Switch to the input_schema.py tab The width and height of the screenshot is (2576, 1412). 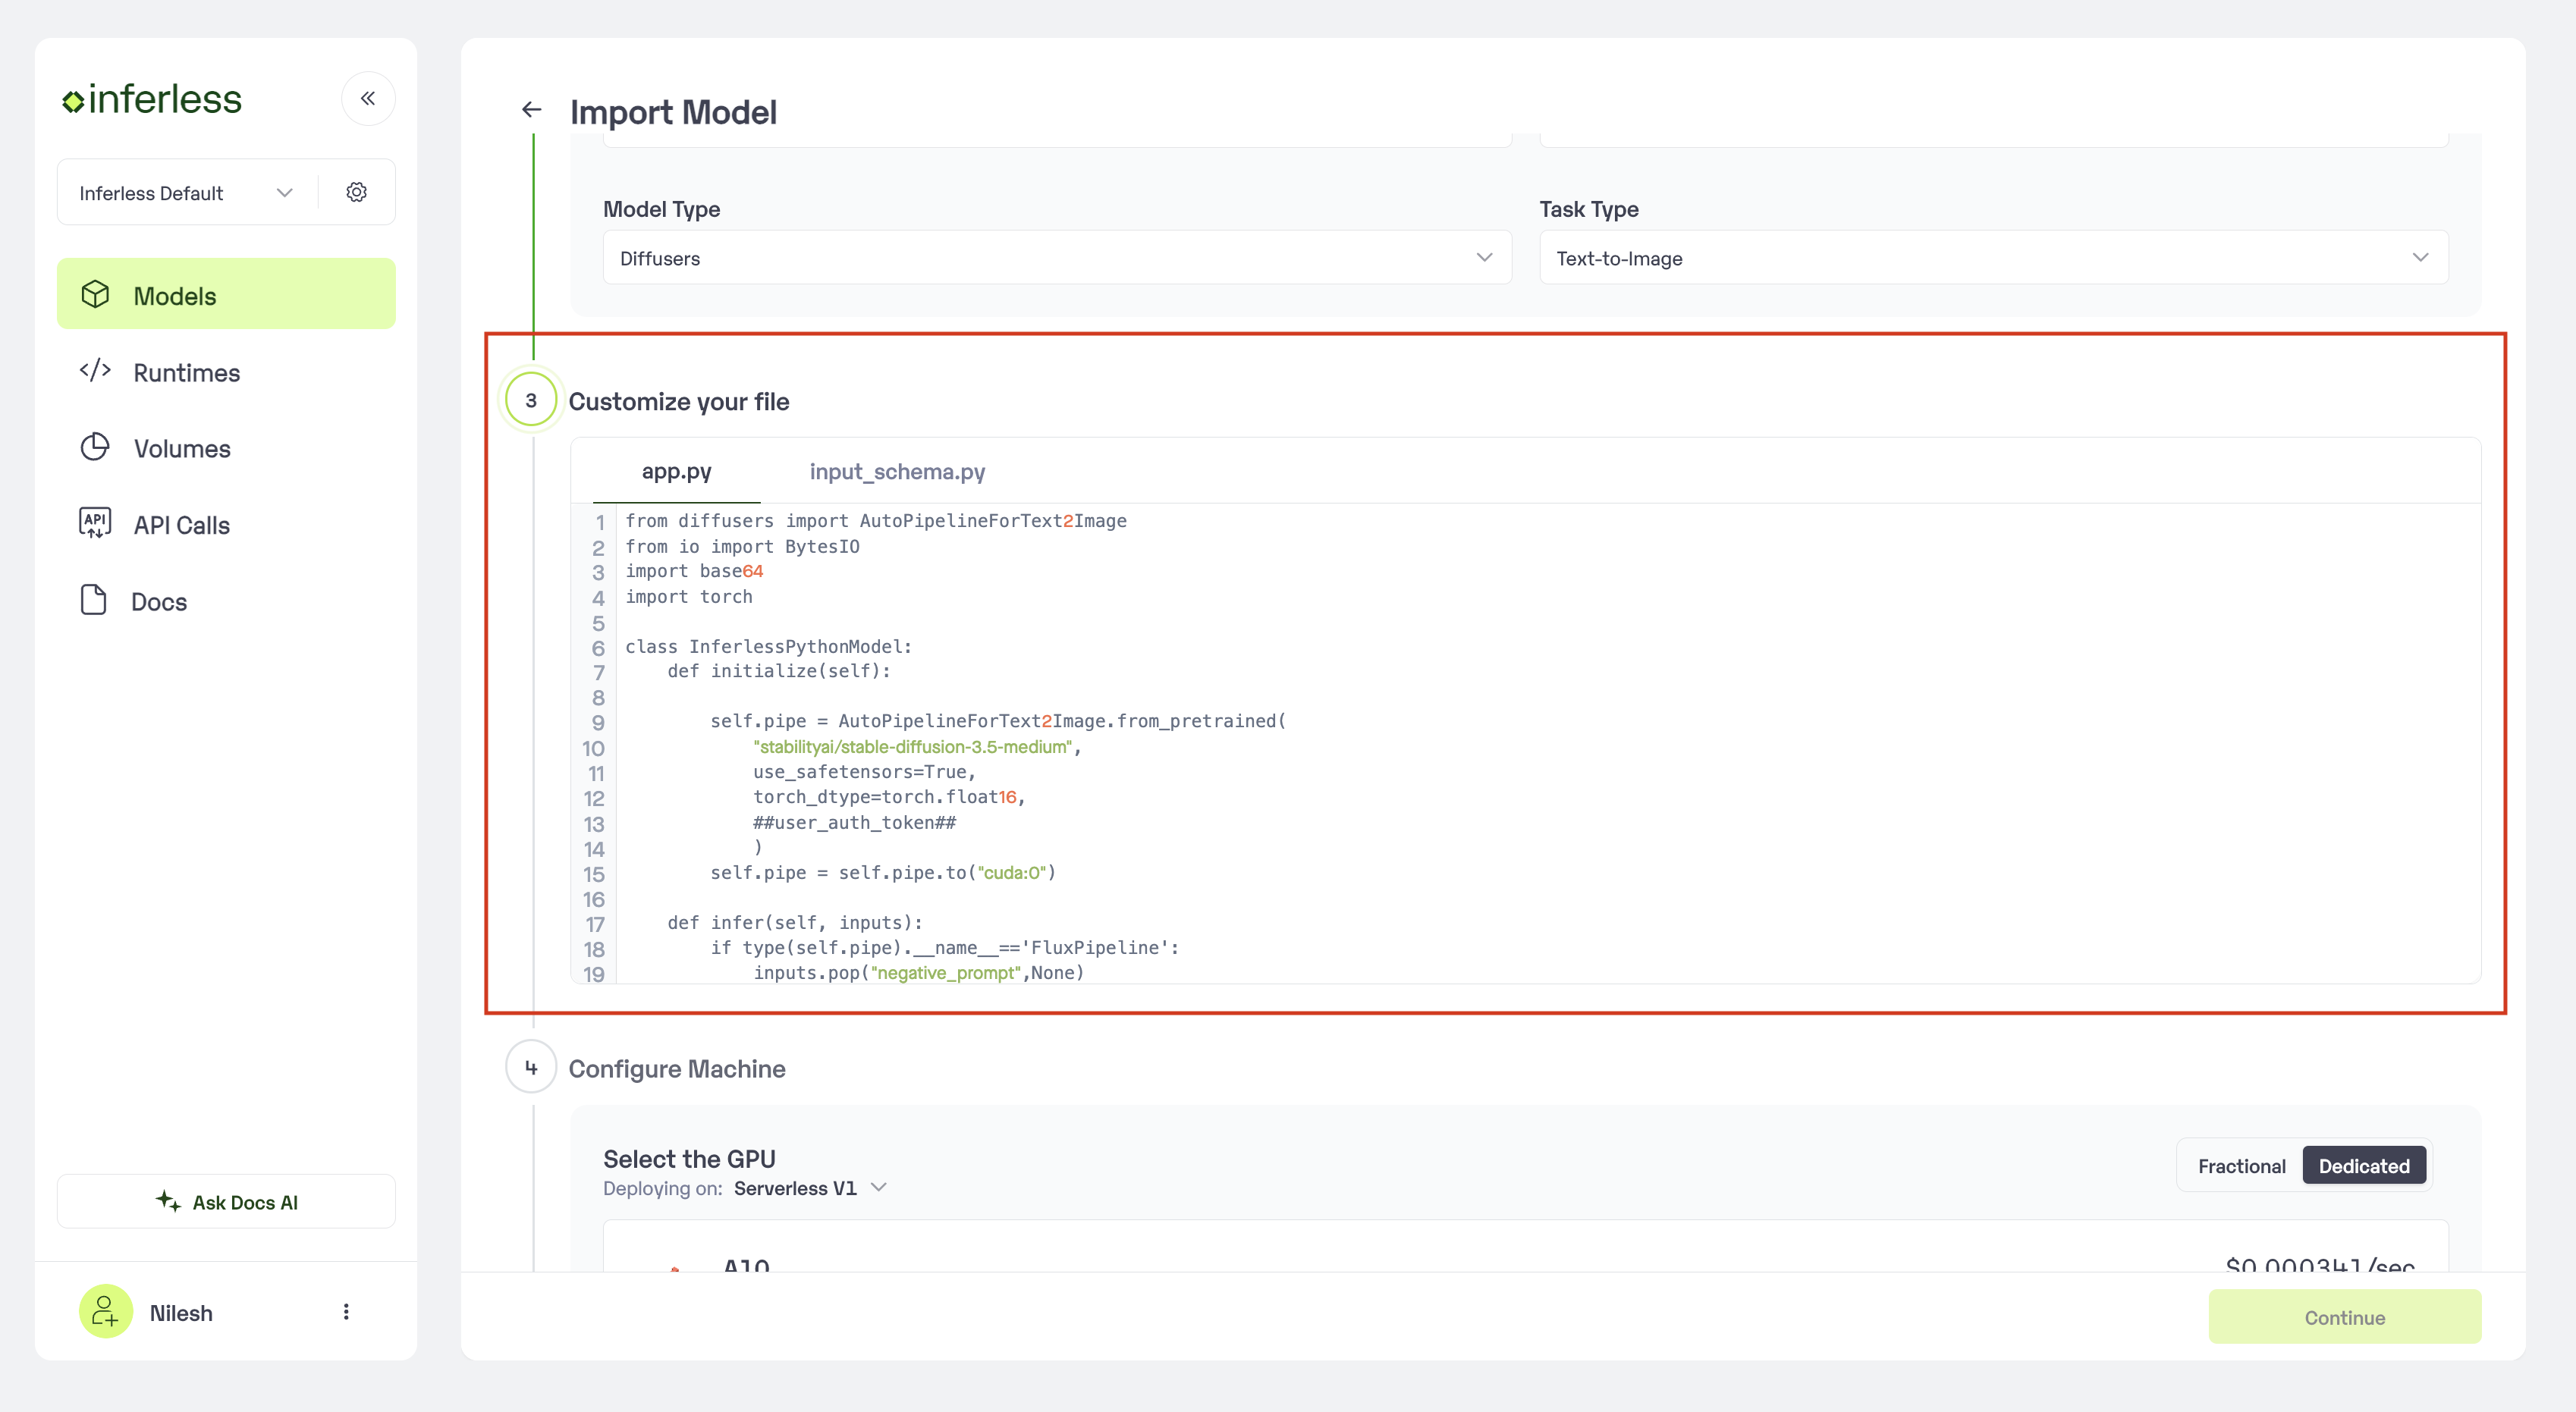[897, 471]
